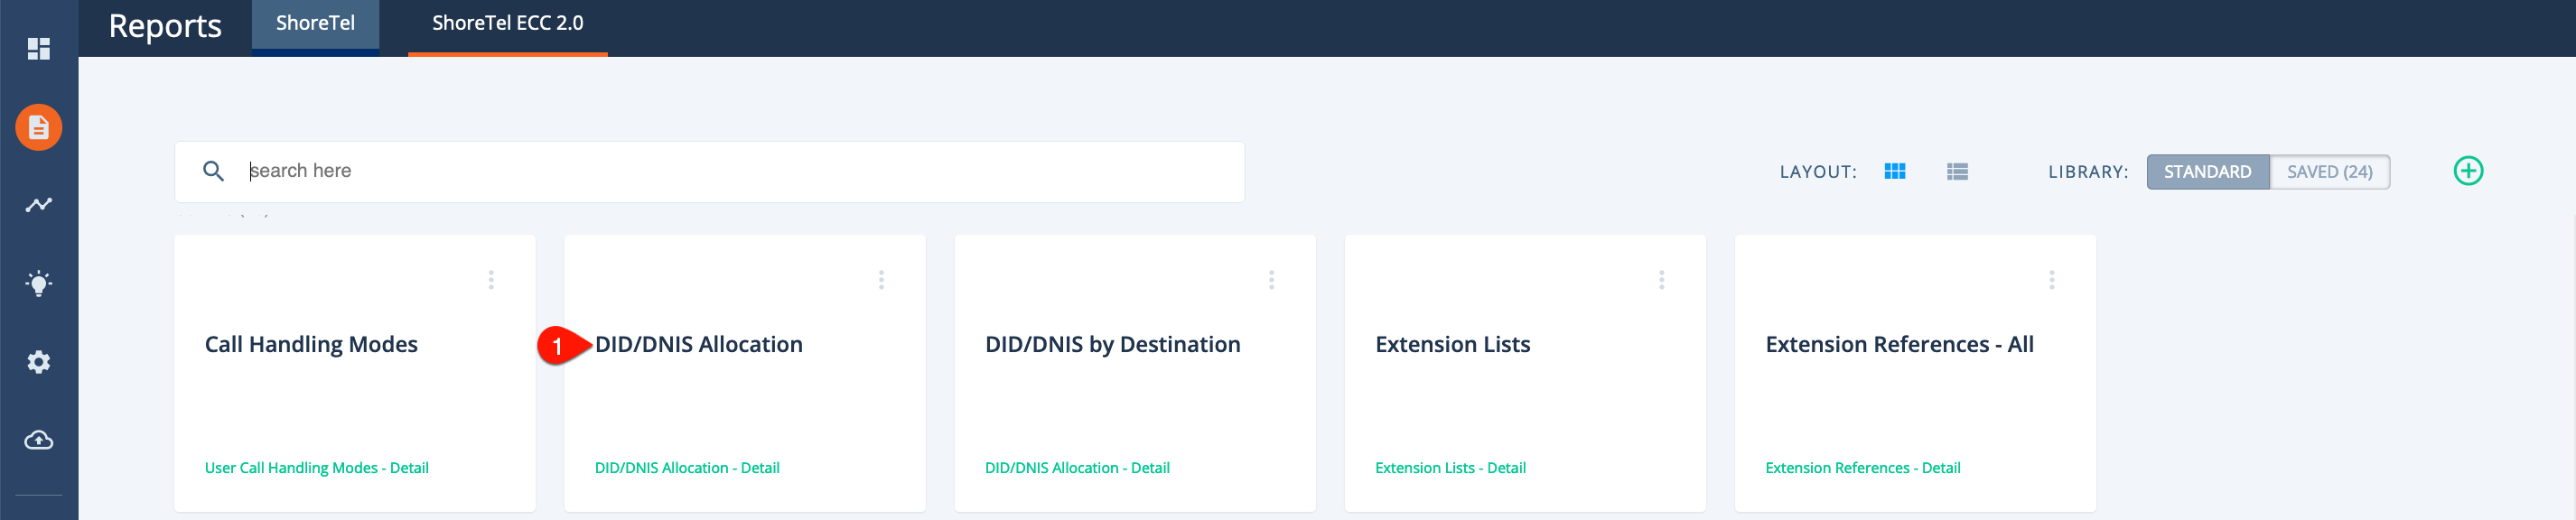
Task: Open the settings gear icon
Action: 39,362
